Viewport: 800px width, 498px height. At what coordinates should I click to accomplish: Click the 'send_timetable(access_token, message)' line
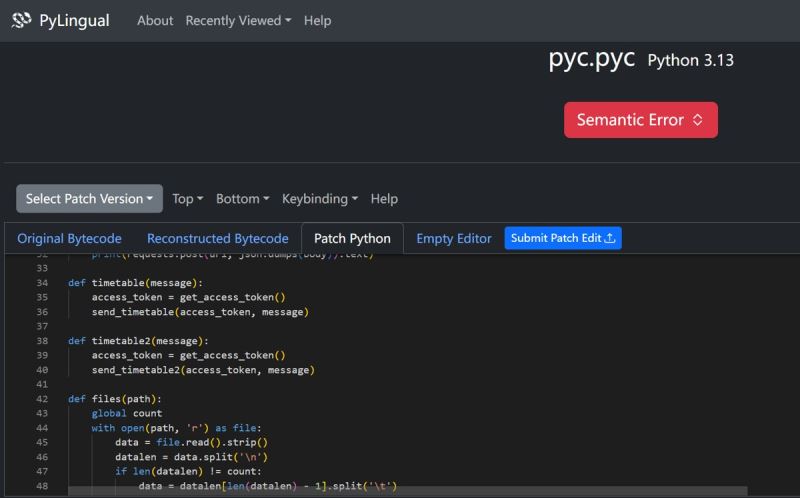point(200,312)
